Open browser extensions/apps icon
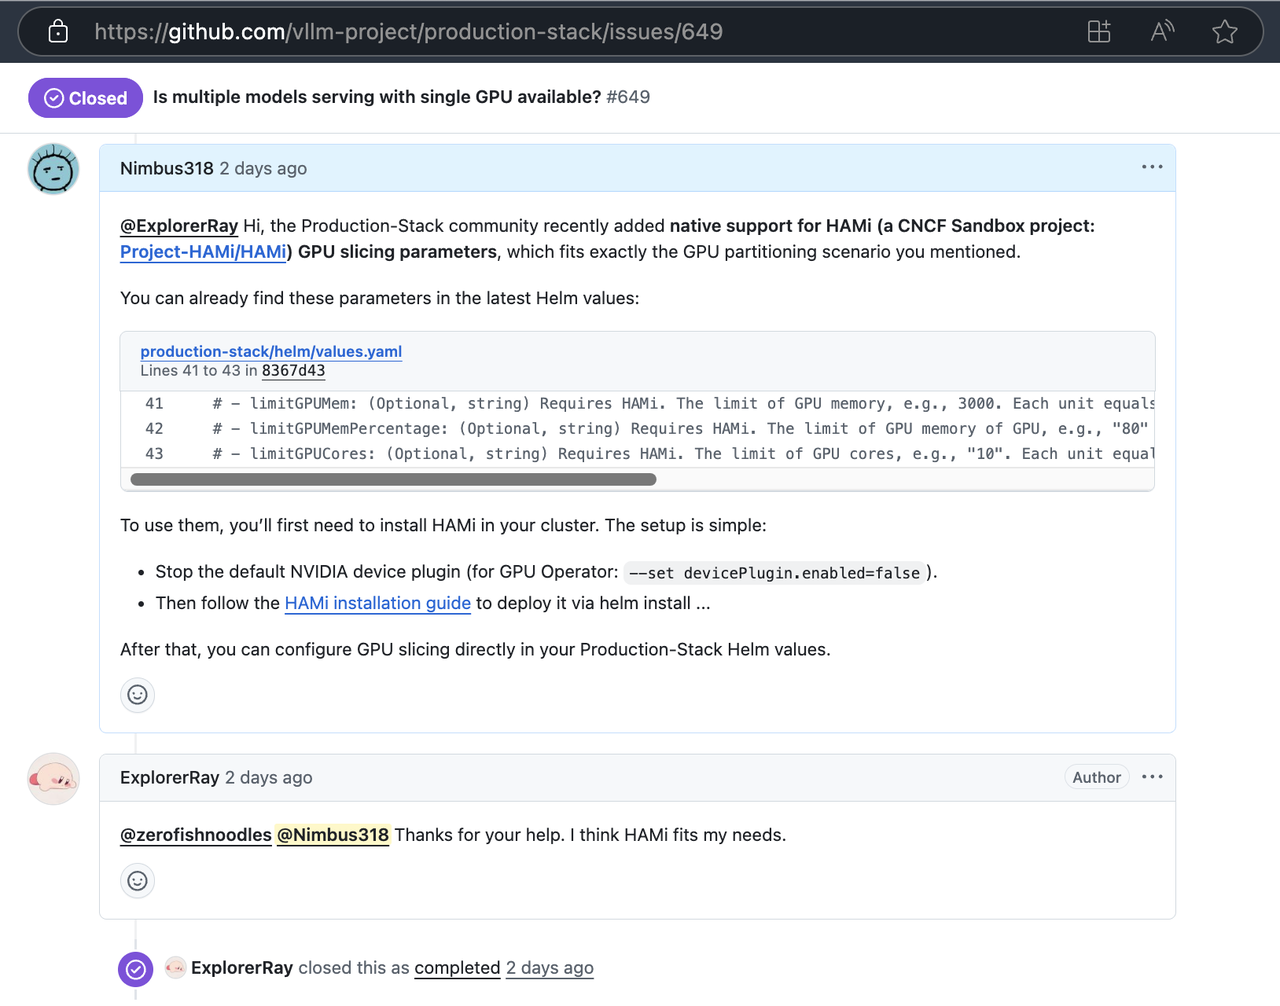 tap(1099, 31)
